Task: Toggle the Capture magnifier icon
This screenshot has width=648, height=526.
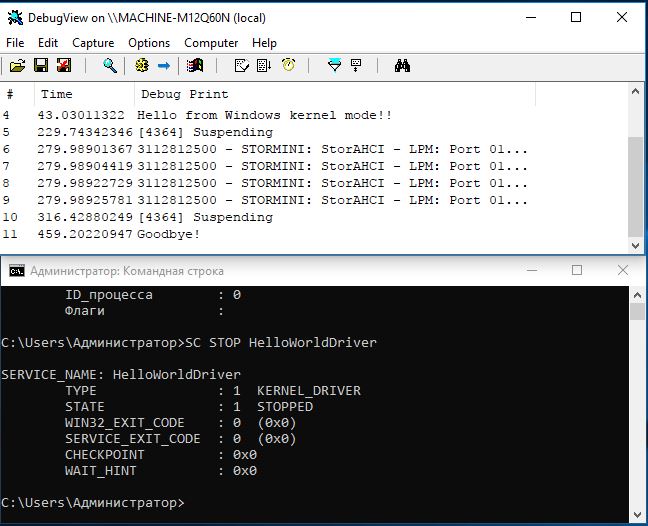Action: coord(110,65)
